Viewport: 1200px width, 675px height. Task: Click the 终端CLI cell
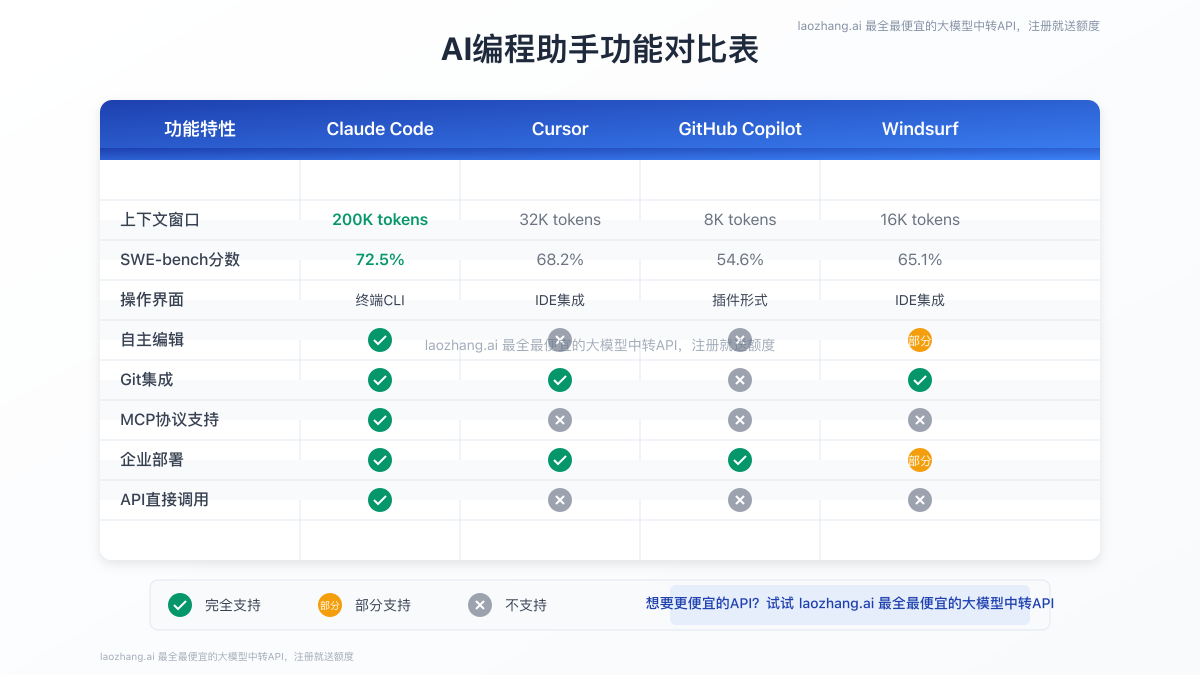380,300
